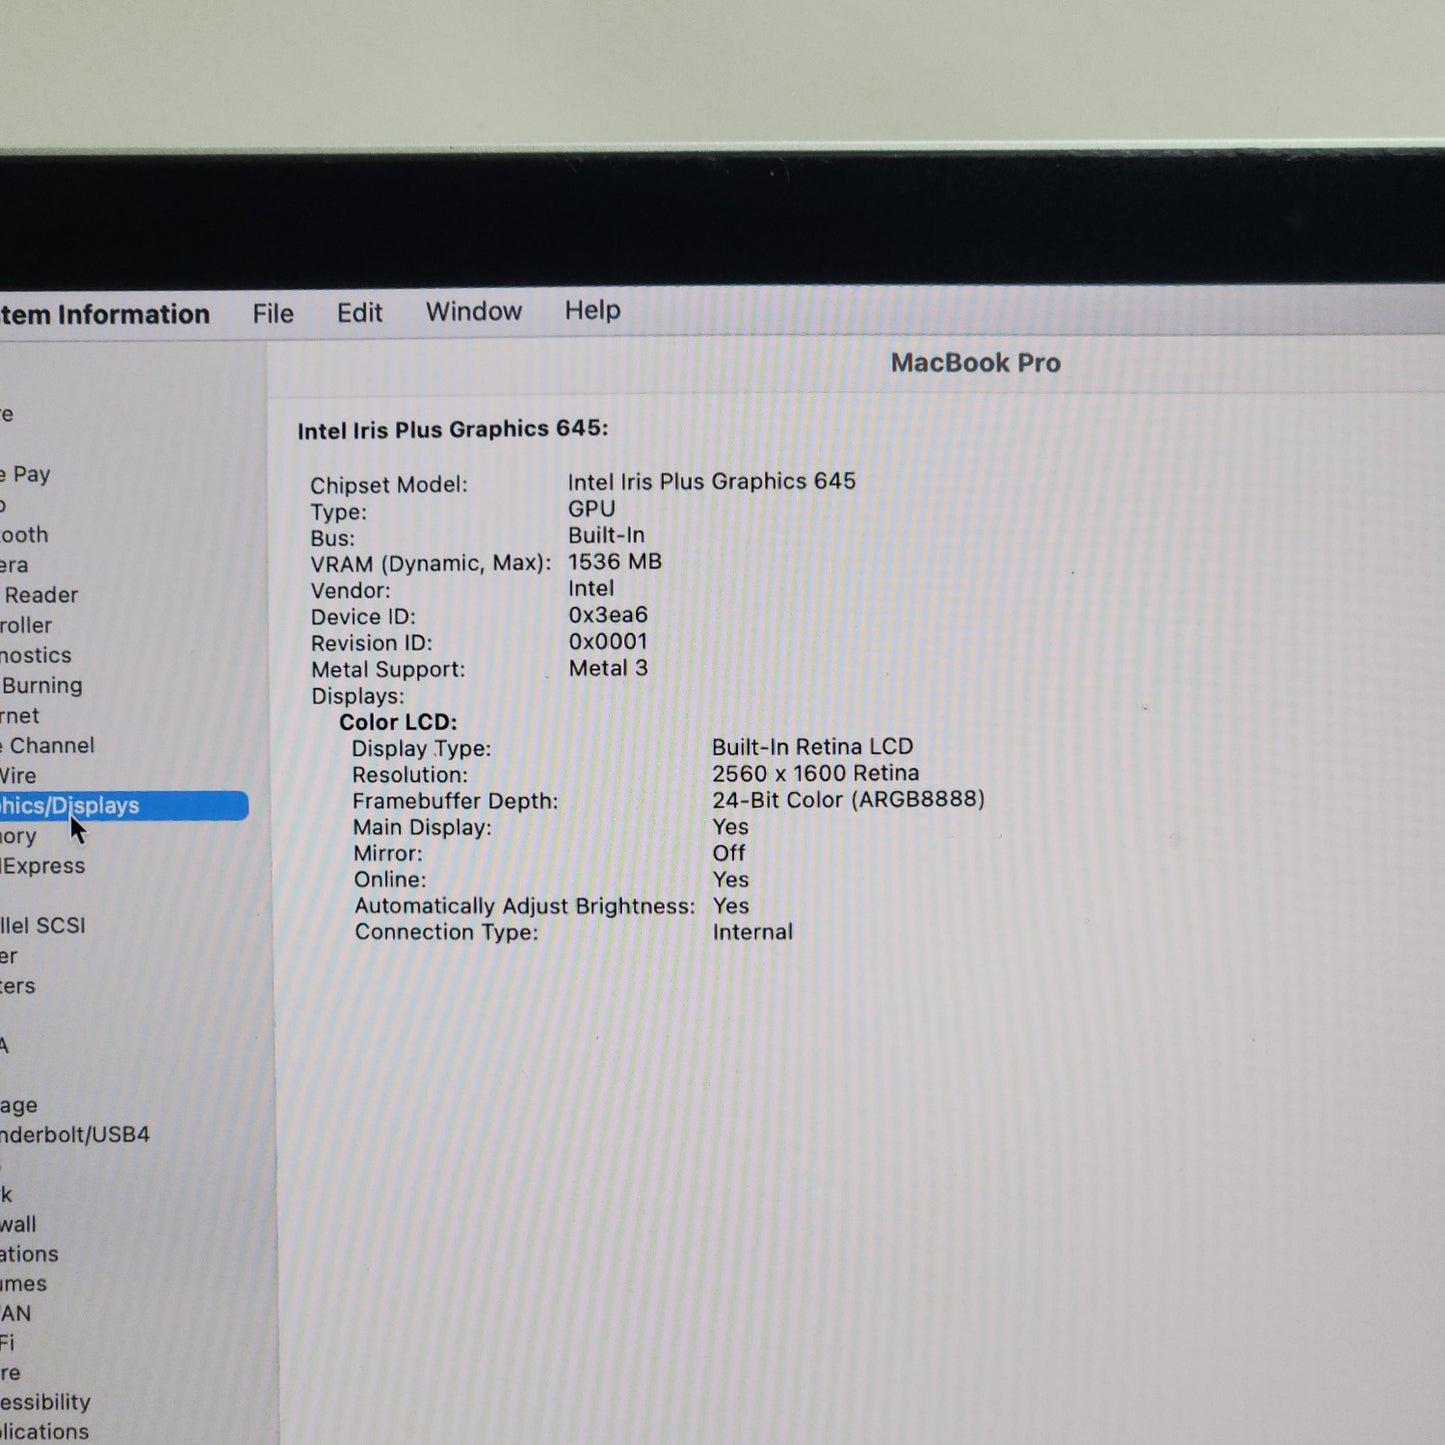Select Disc Burning in the sidebar
This screenshot has width=1445, height=1445.
(42, 686)
